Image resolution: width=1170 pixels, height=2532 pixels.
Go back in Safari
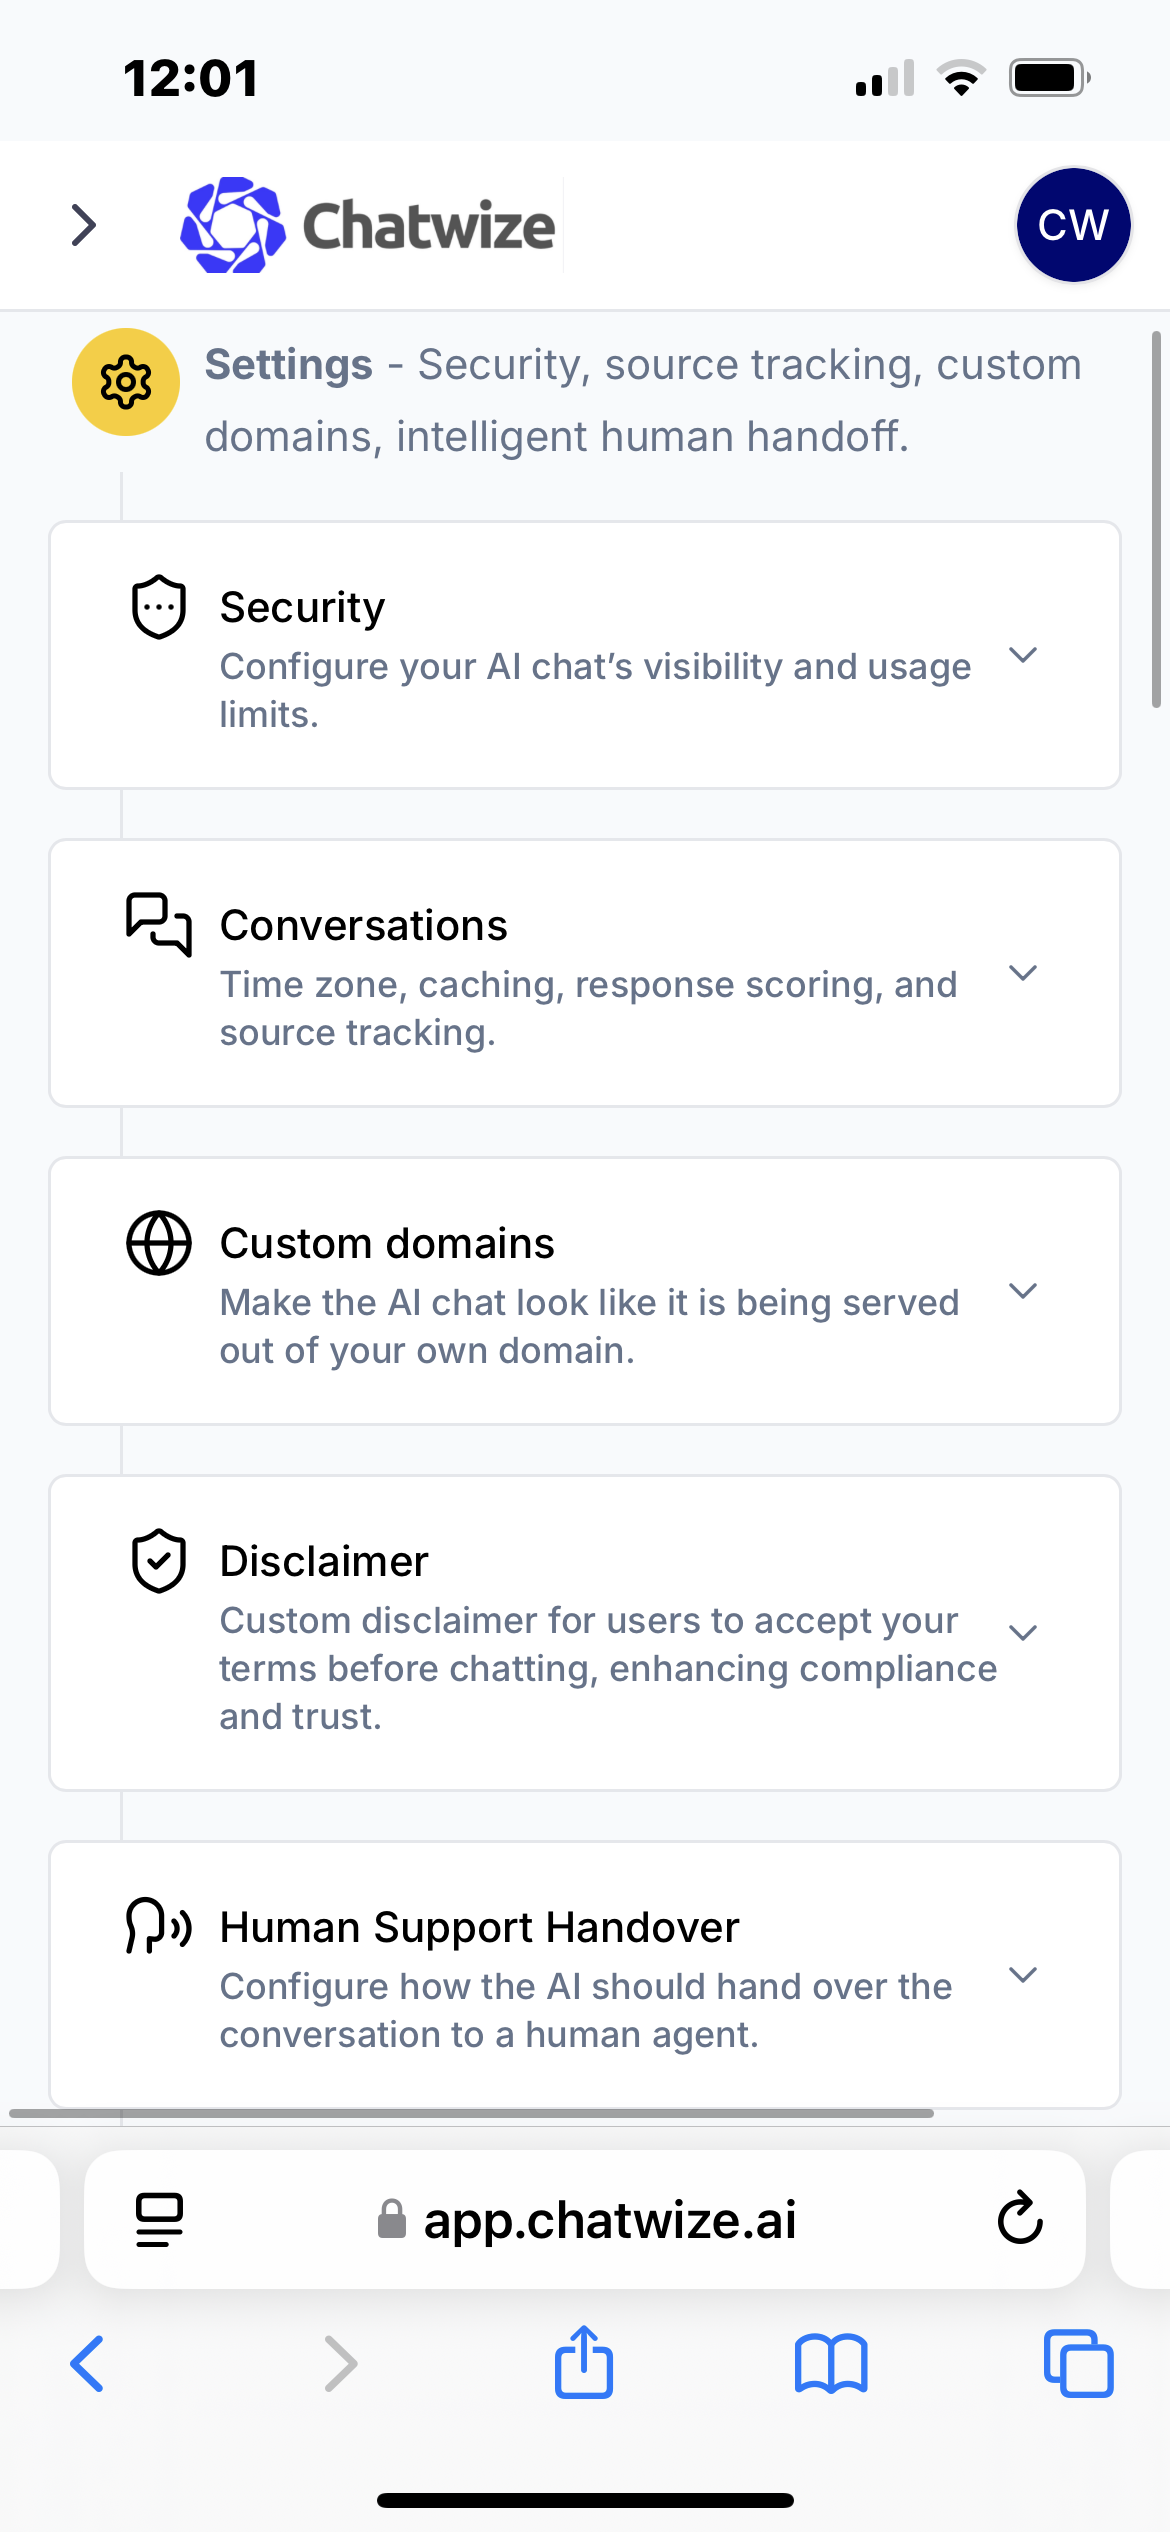coord(87,2364)
